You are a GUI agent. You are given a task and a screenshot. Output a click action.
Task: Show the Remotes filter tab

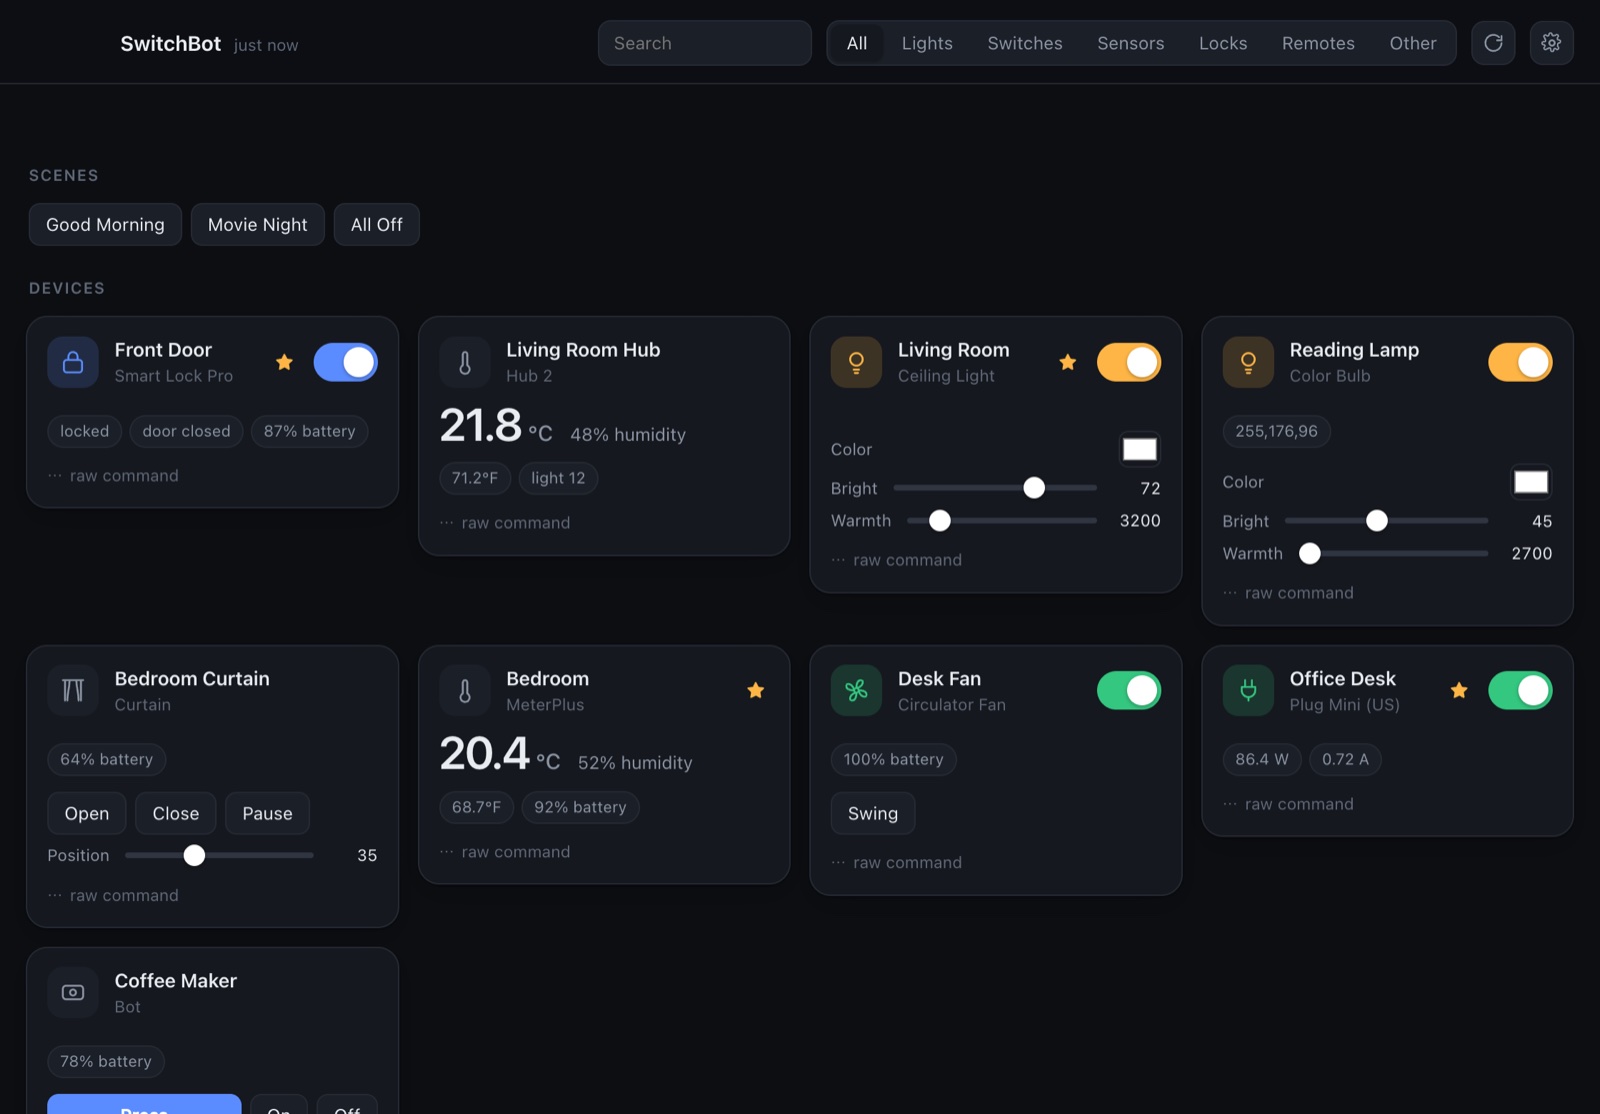pos(1318,43)
